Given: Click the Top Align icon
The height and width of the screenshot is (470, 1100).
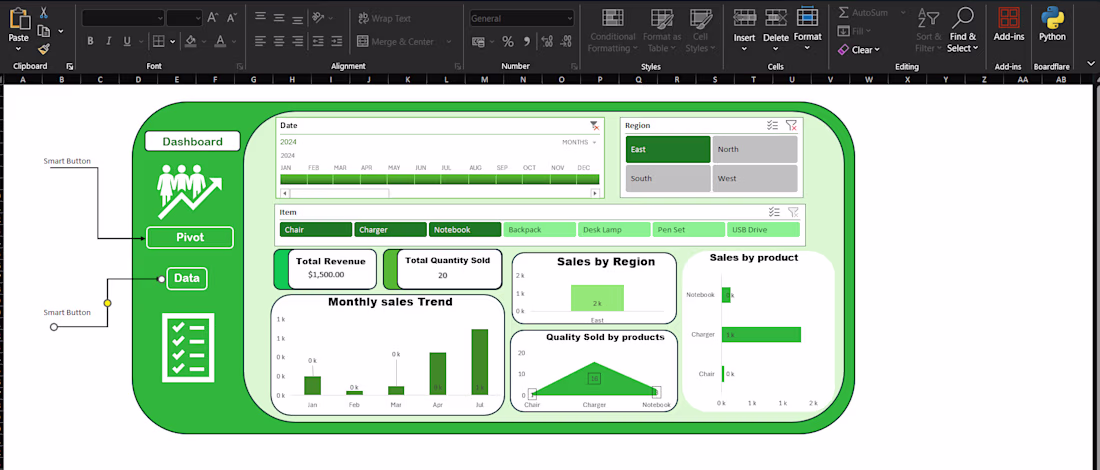Looking at the screenshot, I should coord(260,18).
